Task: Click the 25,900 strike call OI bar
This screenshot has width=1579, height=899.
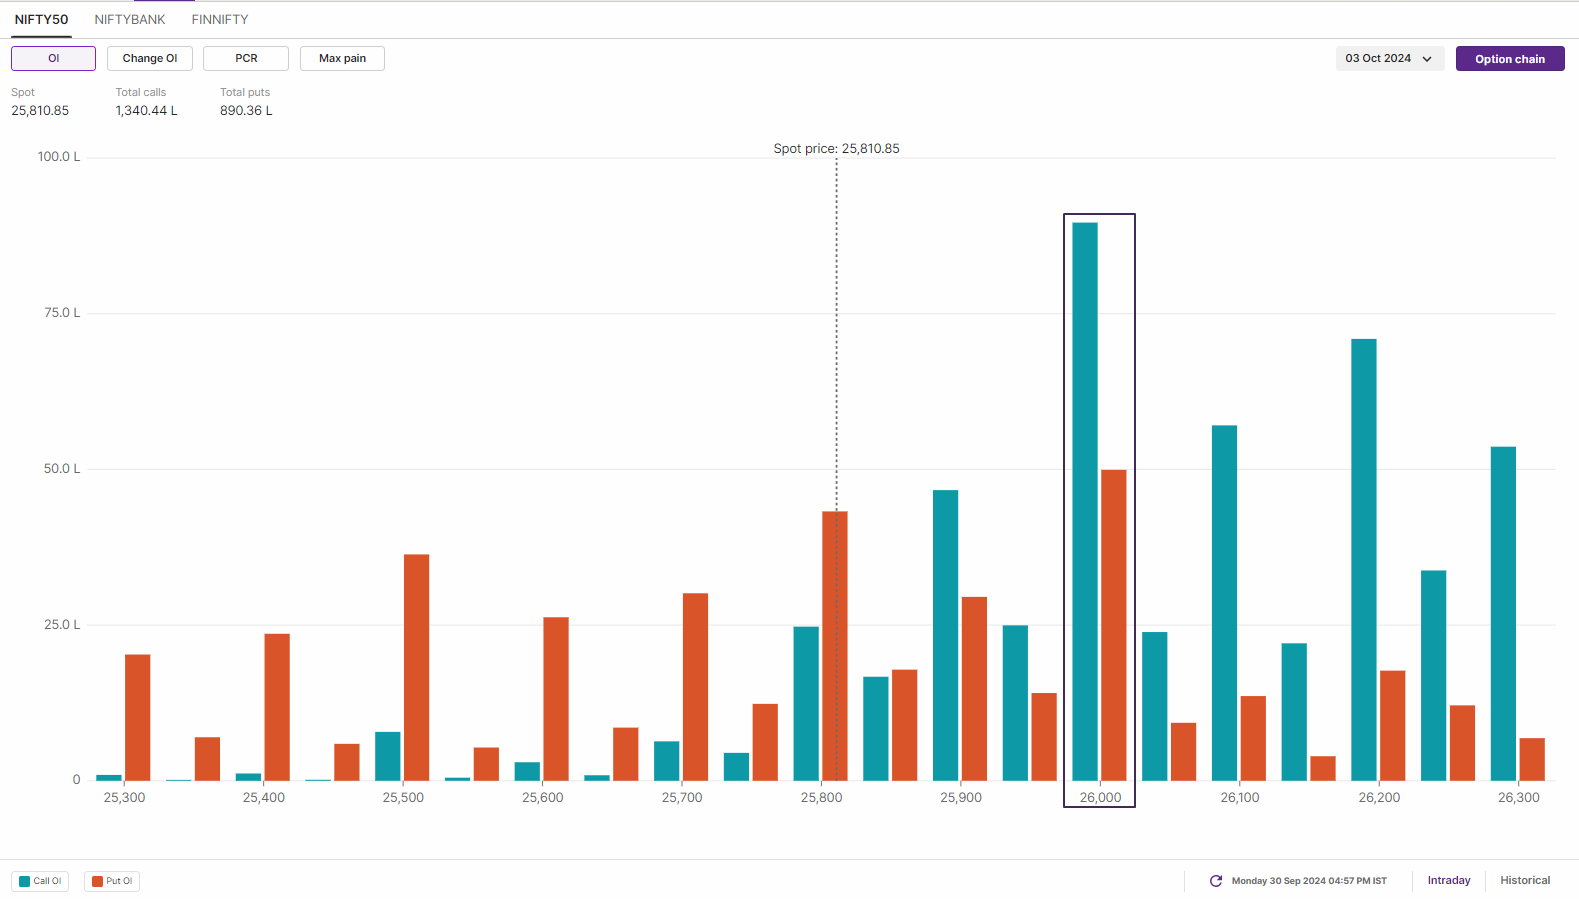Action: 946,635
